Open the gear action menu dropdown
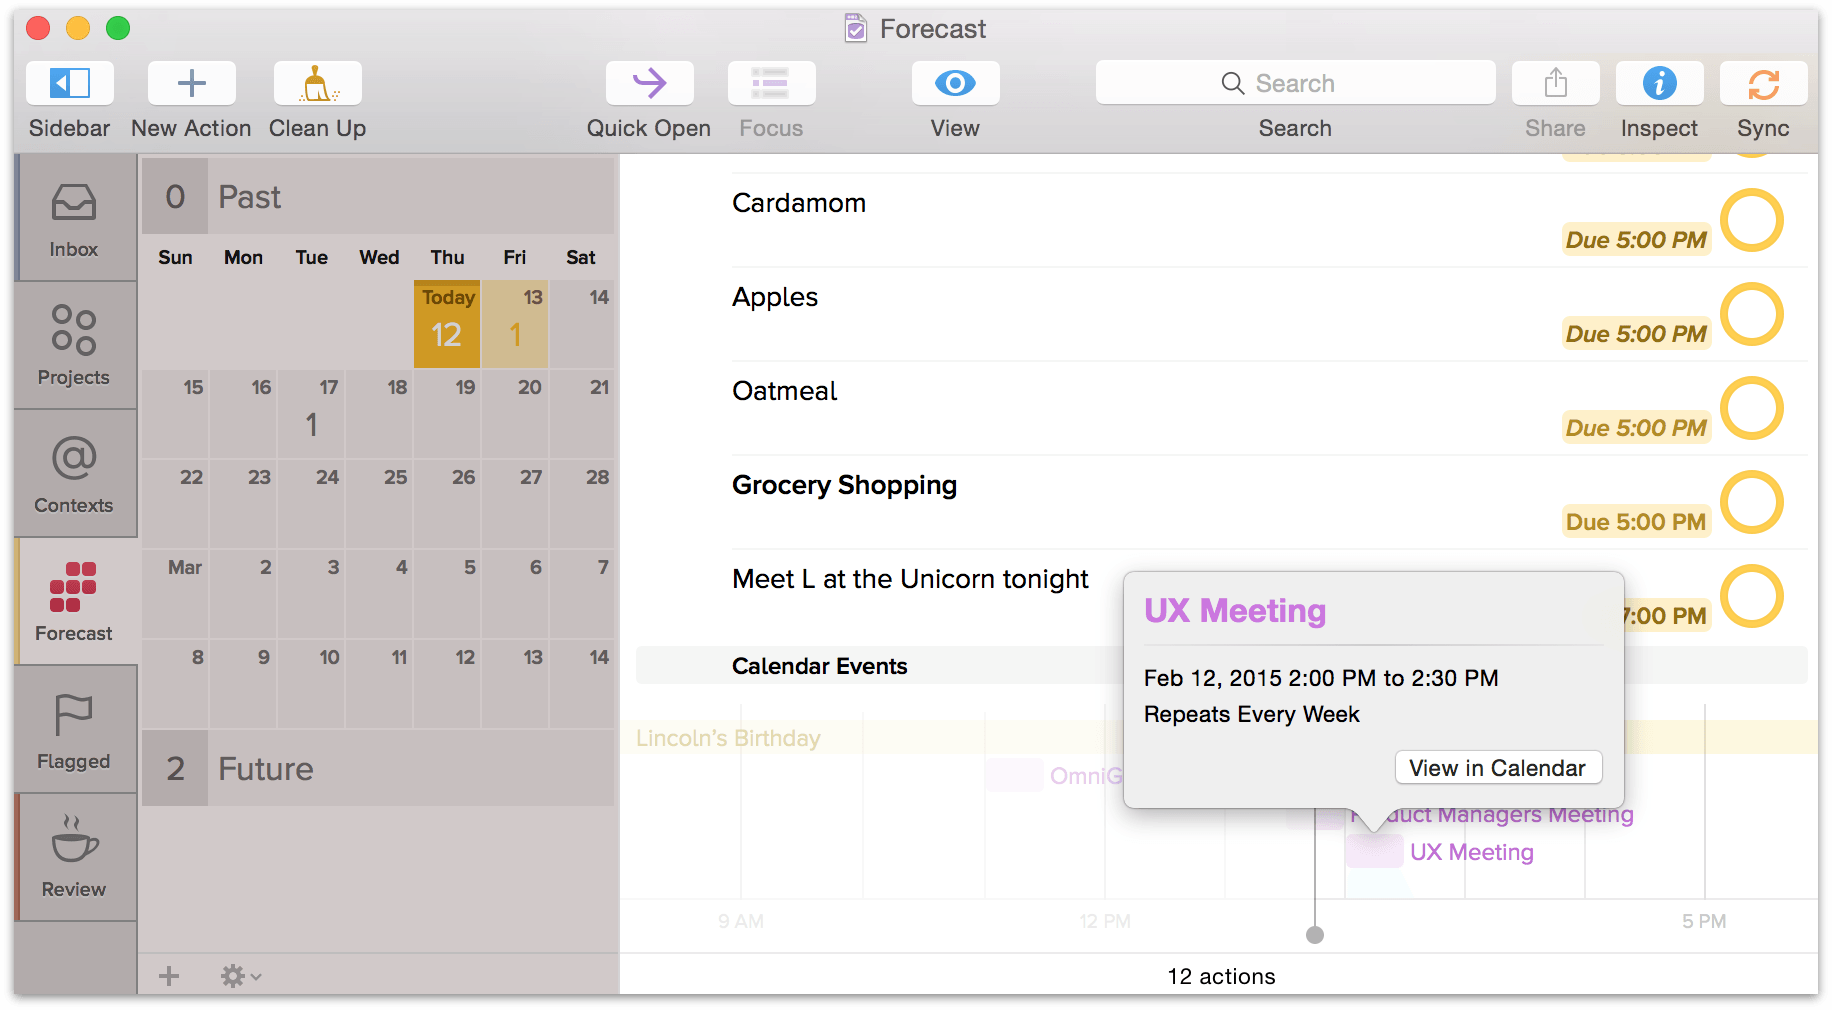This screenshot has height=1010, width=1832. pos(240,976)
